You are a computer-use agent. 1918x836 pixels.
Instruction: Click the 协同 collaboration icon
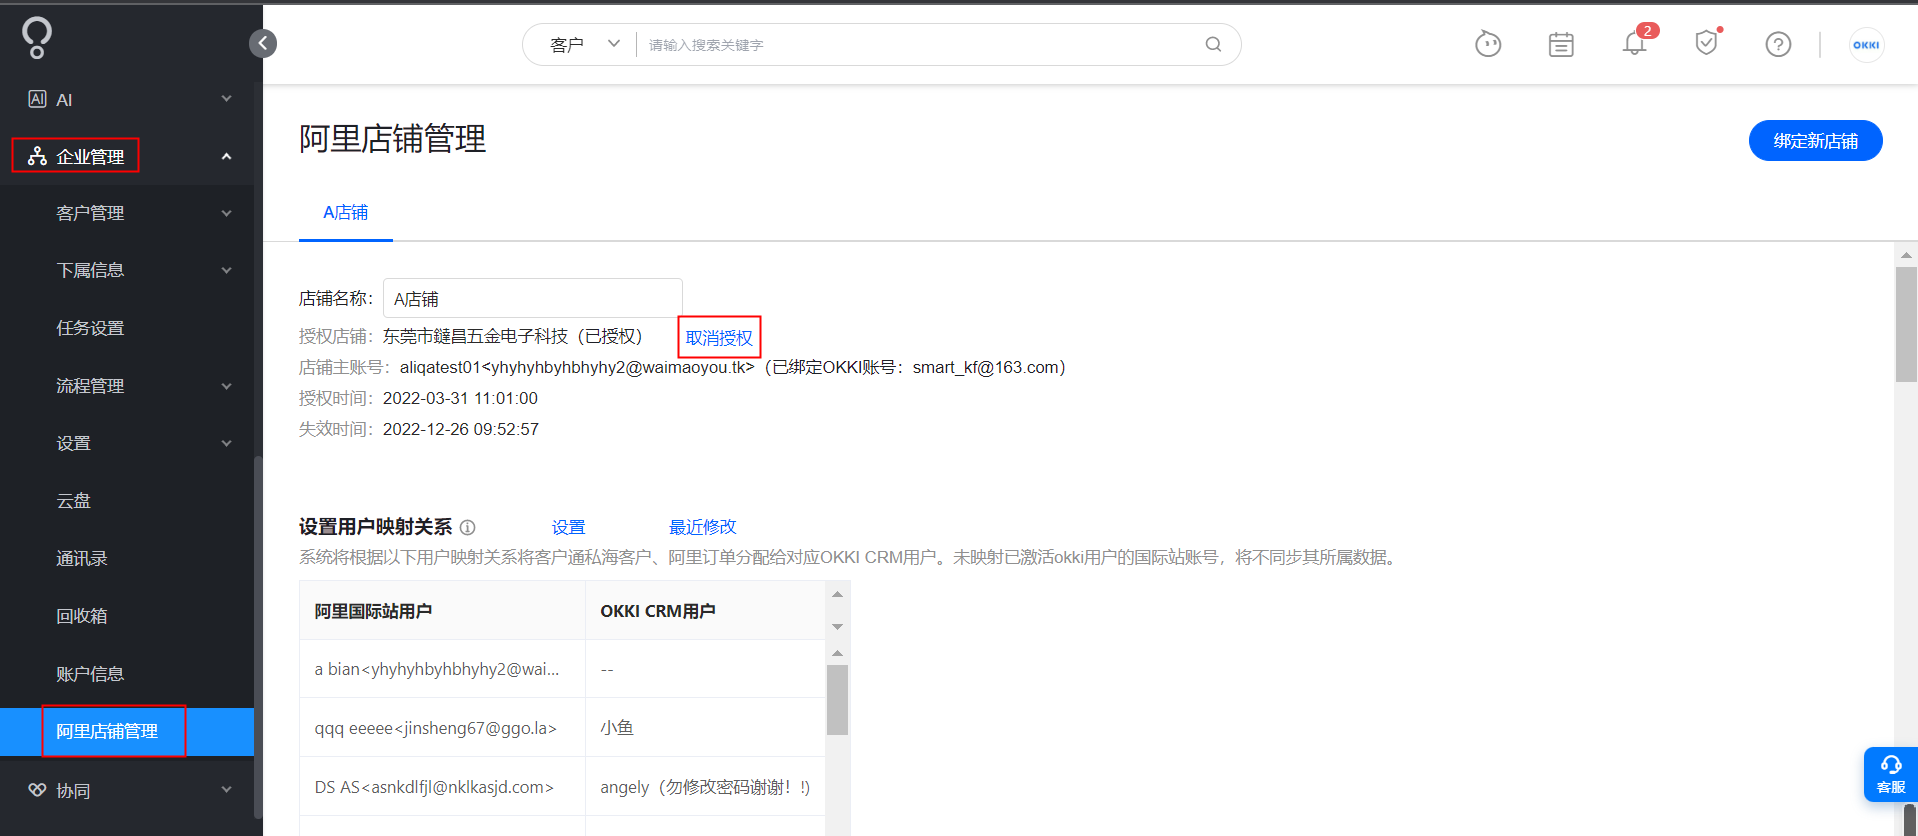click(x=38, y=790)
